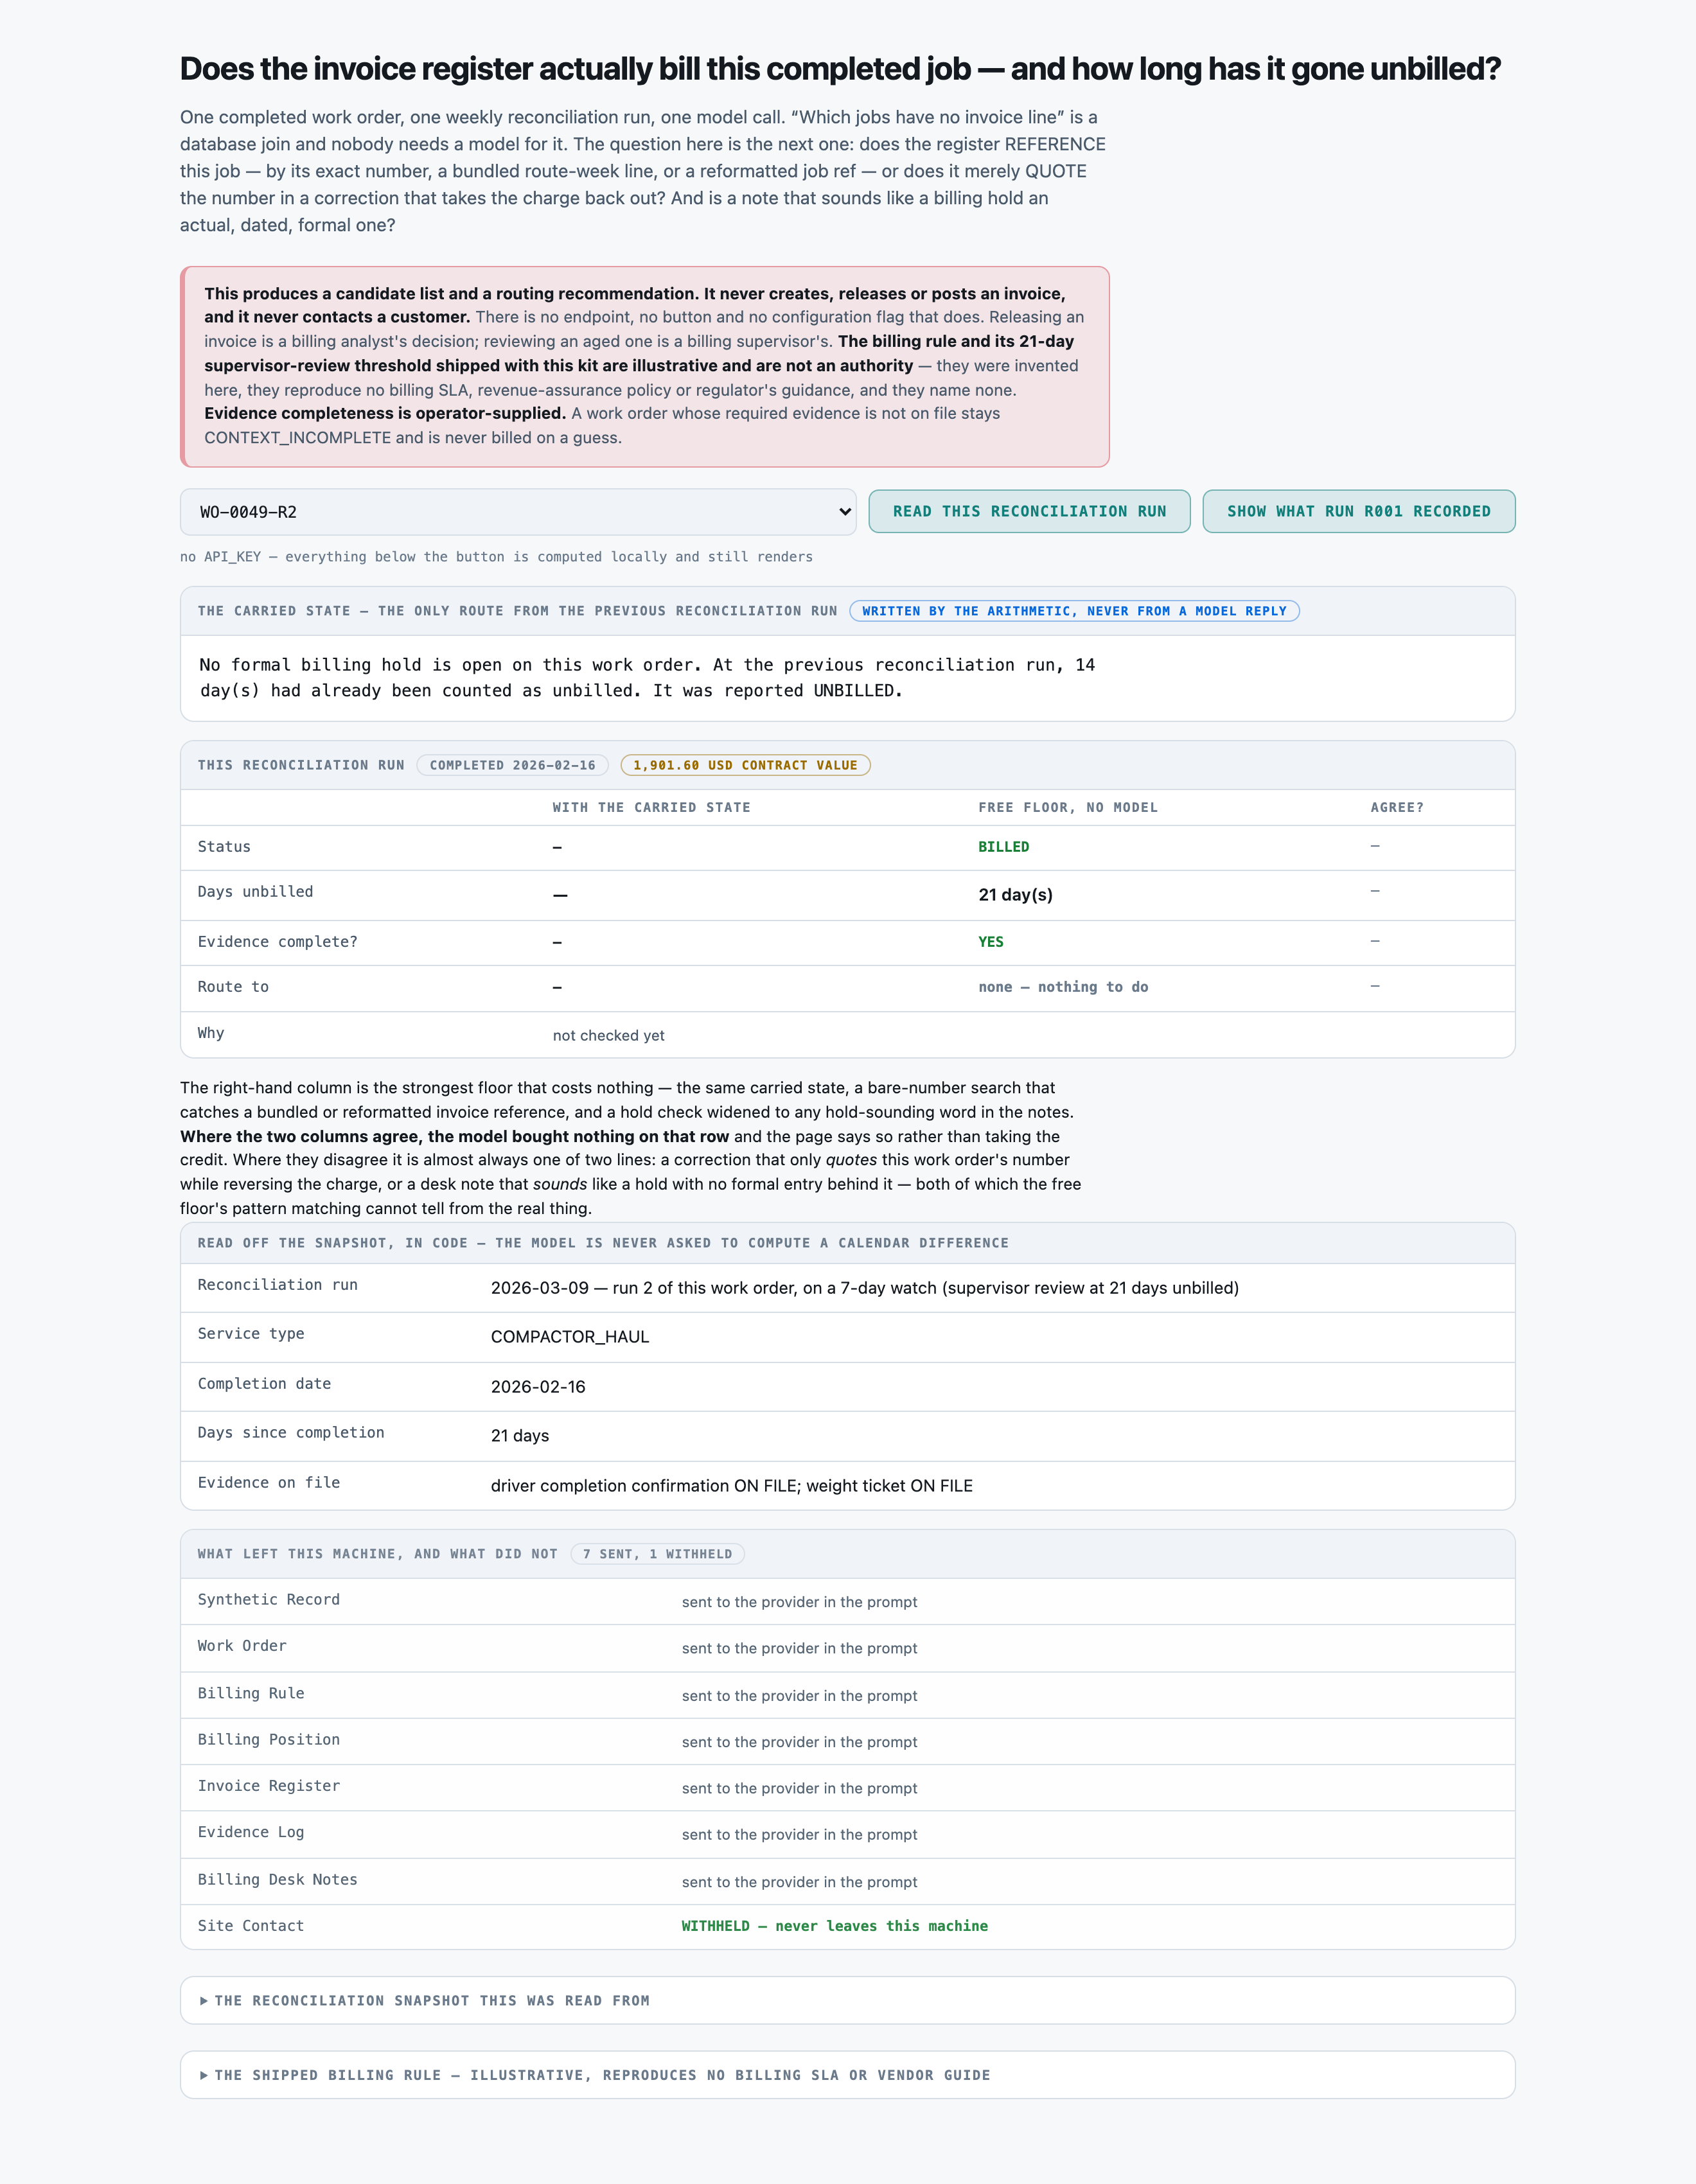
Task: Click the Read This Reconciliation Run button
Action: 1029,511
